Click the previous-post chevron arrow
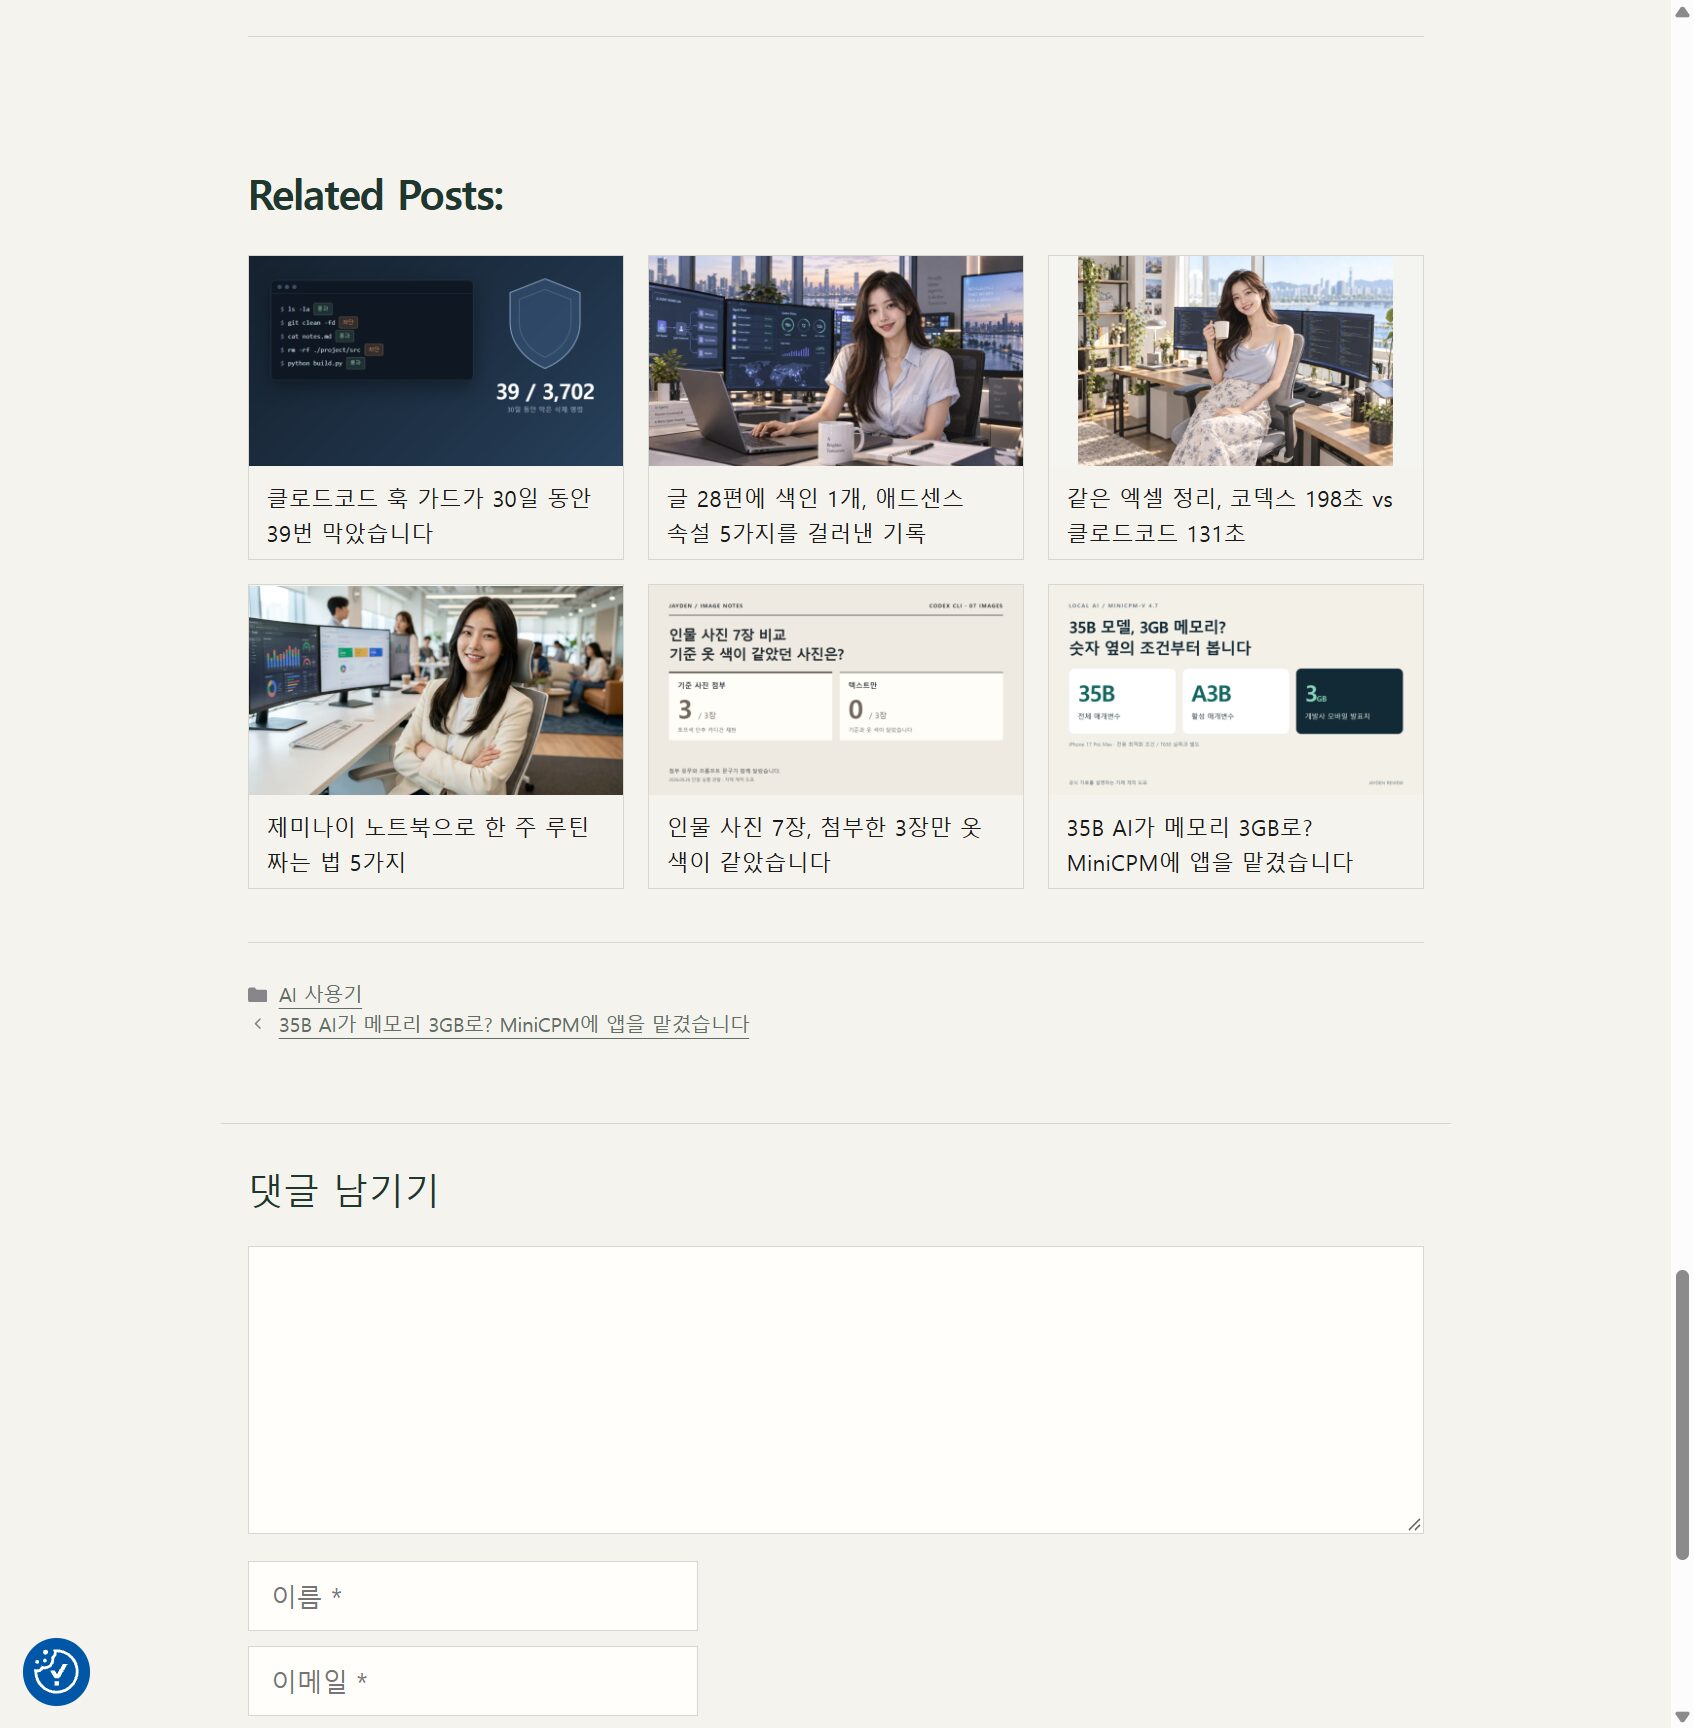The width and height of the screenshot is (1694, 1728). point(258,1024)
